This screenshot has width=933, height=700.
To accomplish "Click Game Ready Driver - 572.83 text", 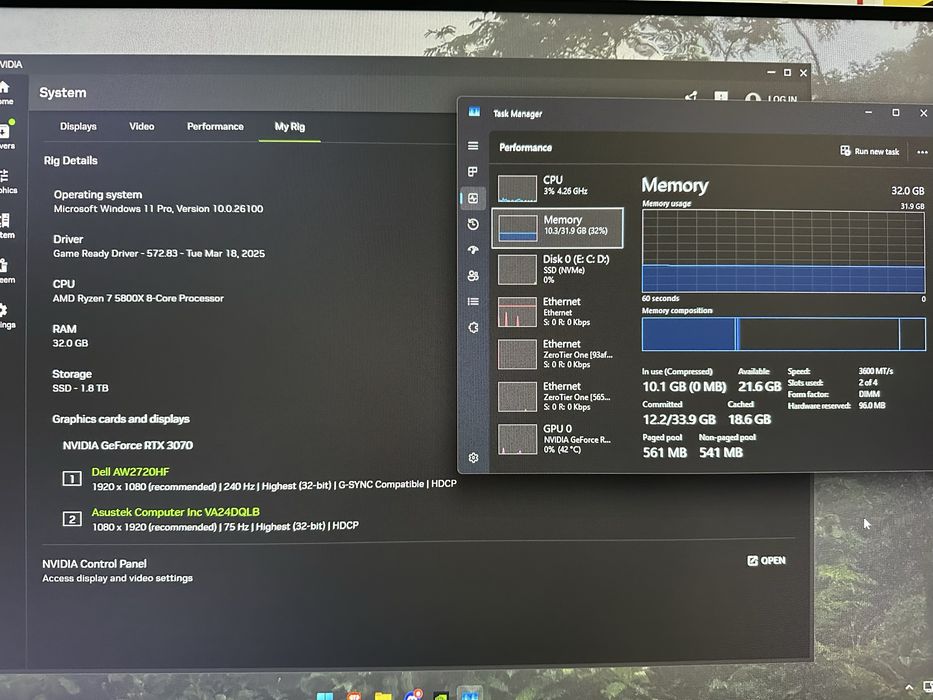I will (x=159, y=253).
